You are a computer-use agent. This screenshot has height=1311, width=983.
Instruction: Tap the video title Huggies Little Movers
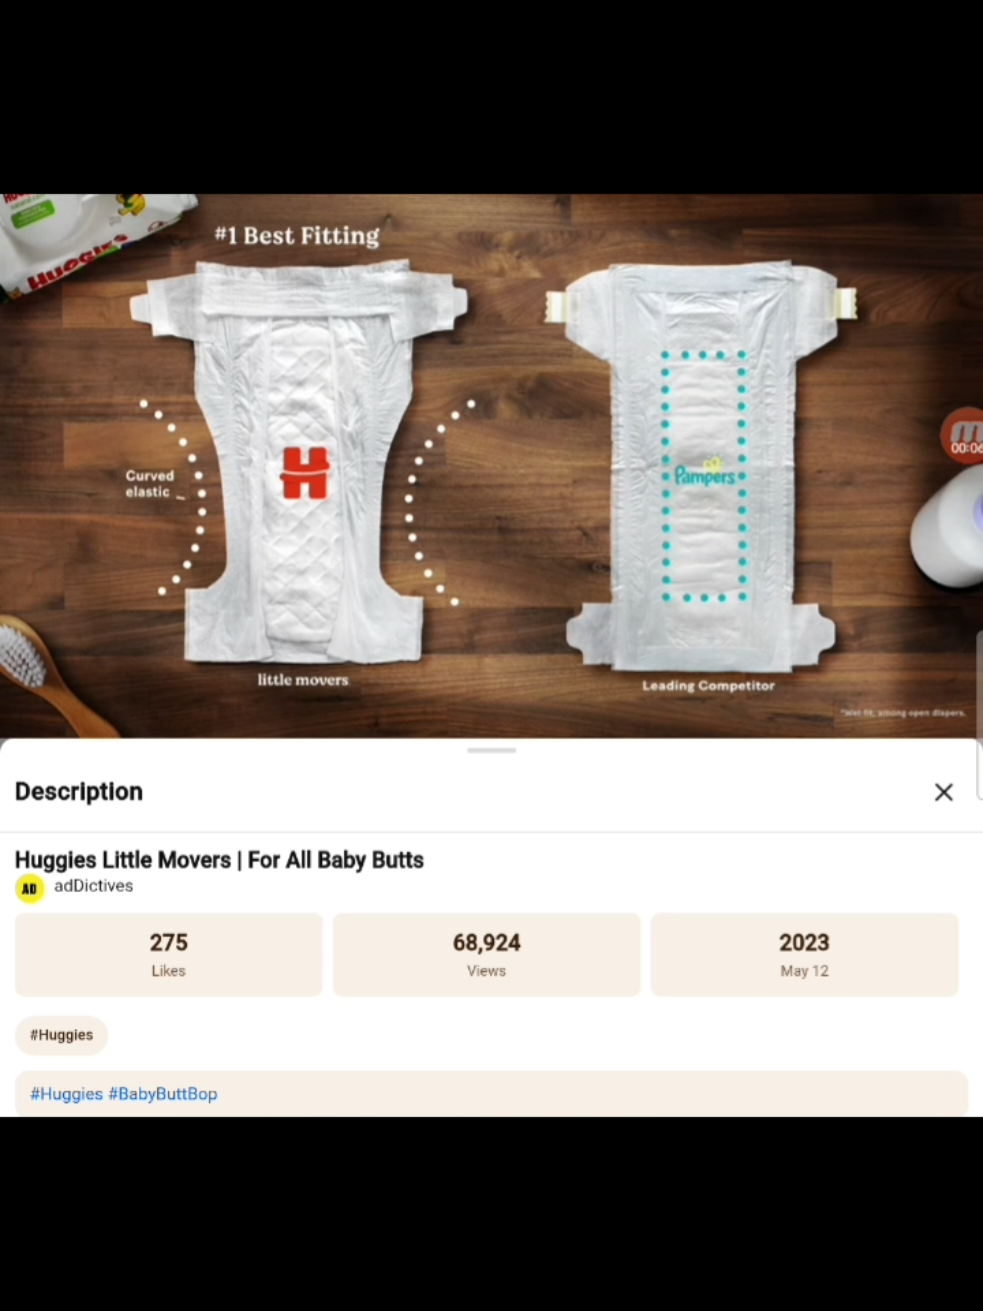click(x=219, y=860)
